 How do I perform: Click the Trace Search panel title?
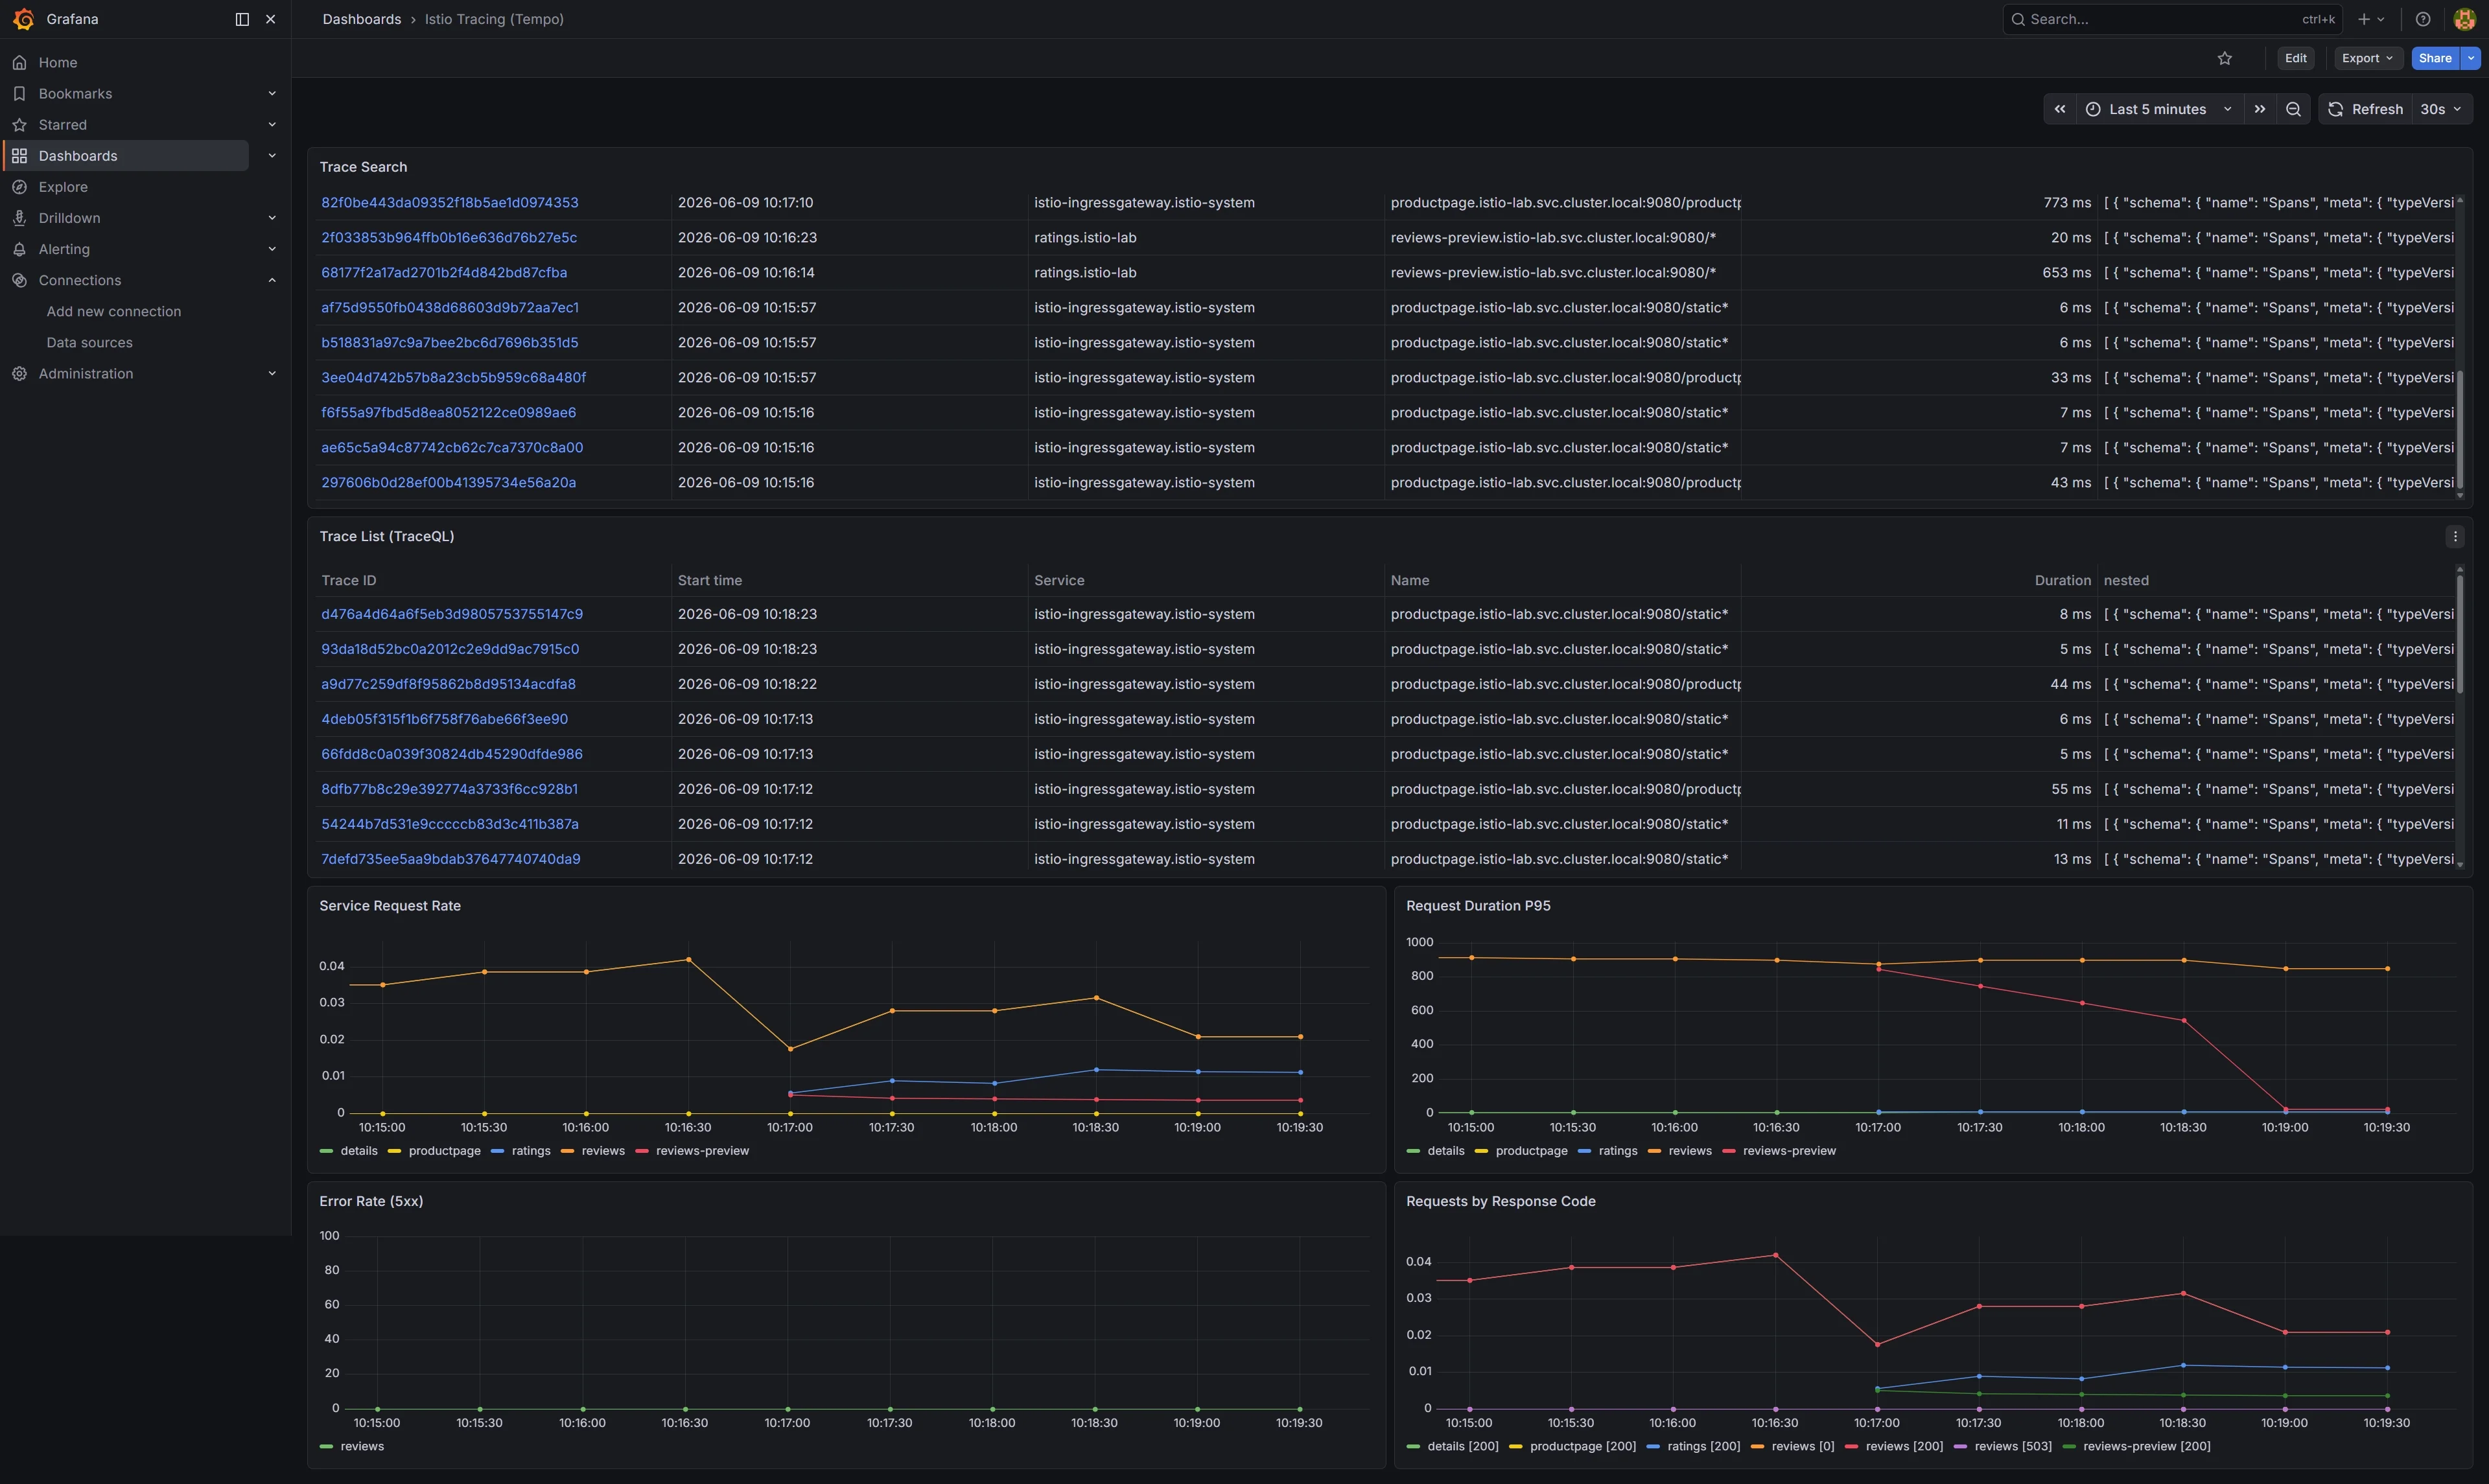(363, 167)
